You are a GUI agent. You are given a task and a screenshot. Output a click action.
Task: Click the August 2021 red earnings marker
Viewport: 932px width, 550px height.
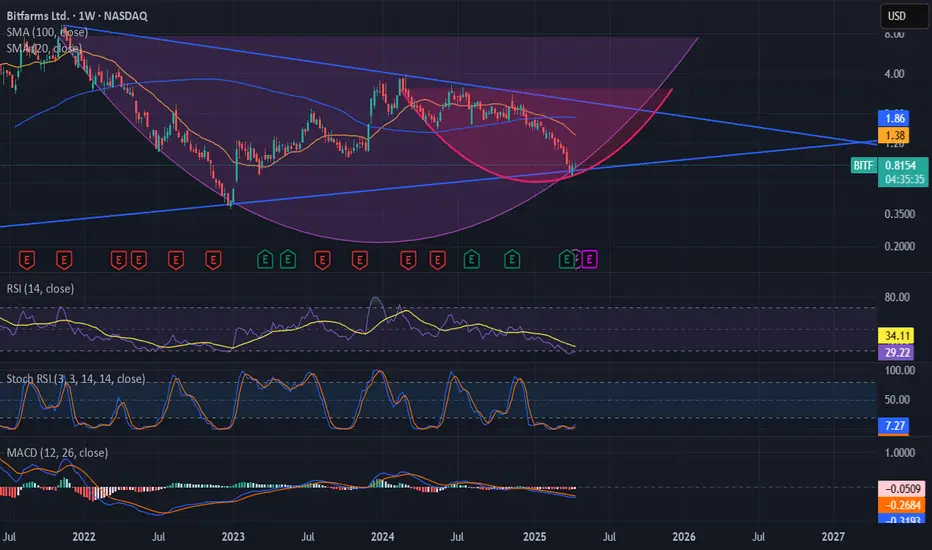pos(27,260)
